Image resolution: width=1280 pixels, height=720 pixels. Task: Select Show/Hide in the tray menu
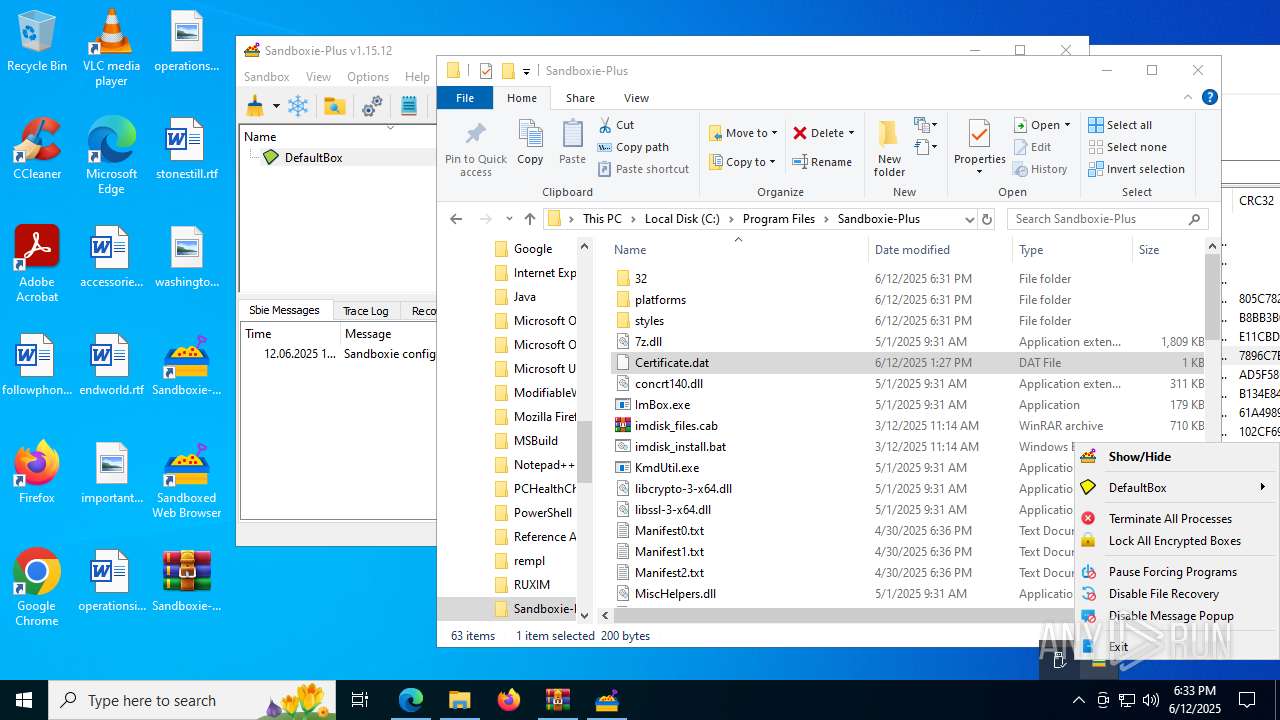coord(1140,457)
